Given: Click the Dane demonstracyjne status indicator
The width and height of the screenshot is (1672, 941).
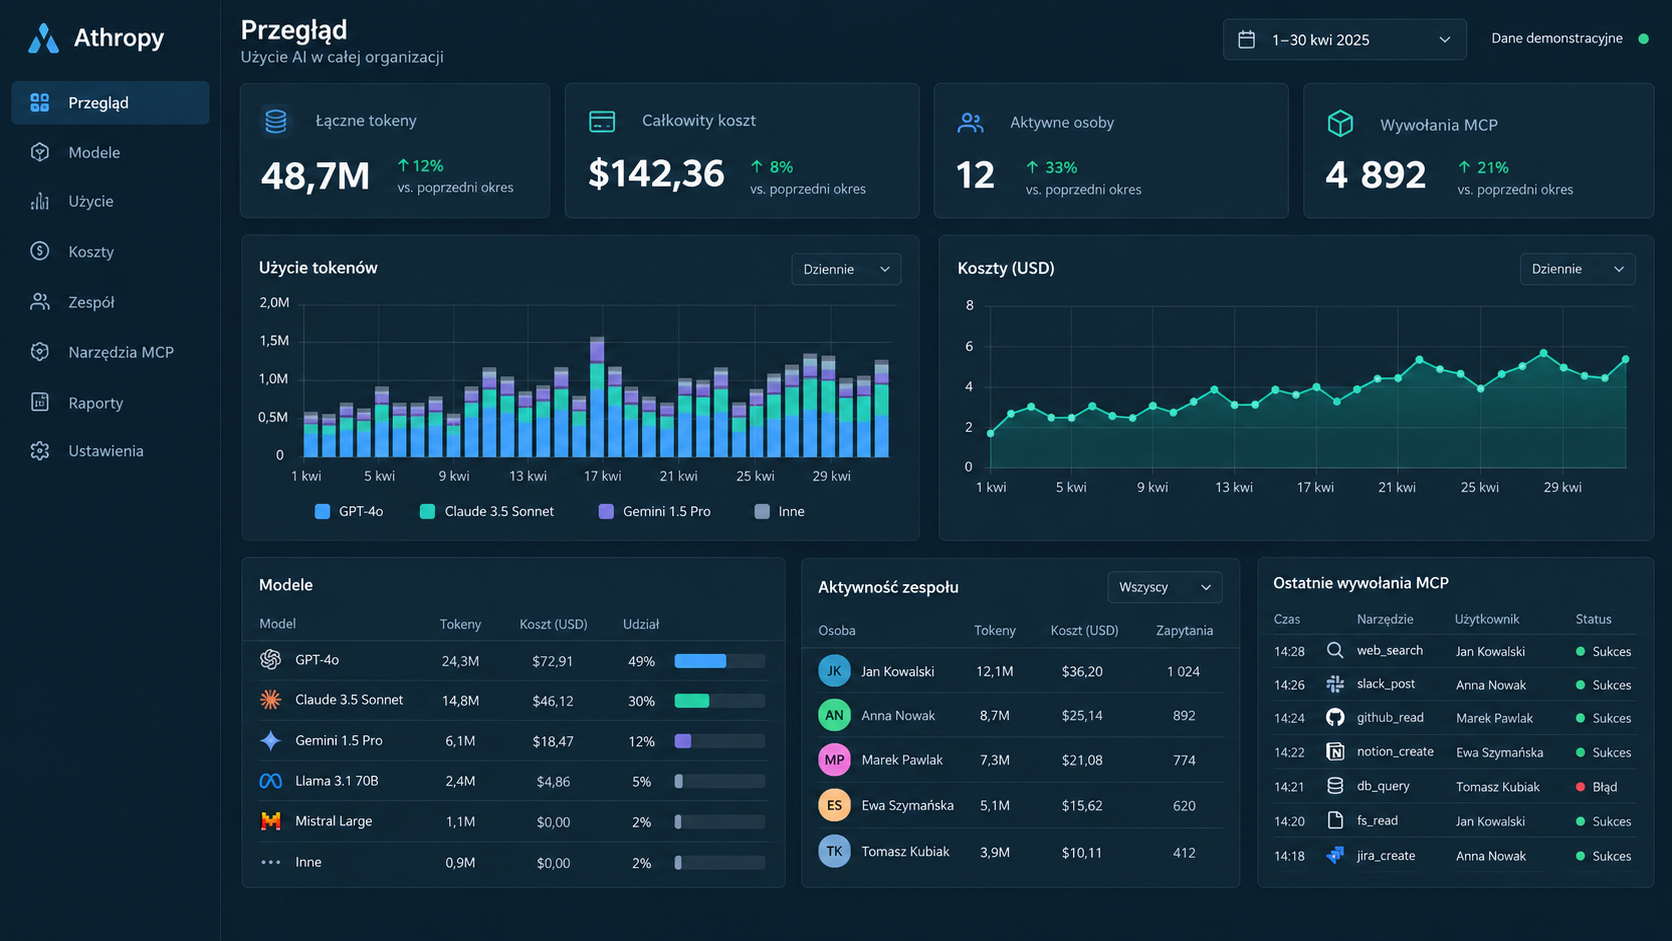Looking at the screenshot, I should pyautogui.click(x=1643, y=39).
